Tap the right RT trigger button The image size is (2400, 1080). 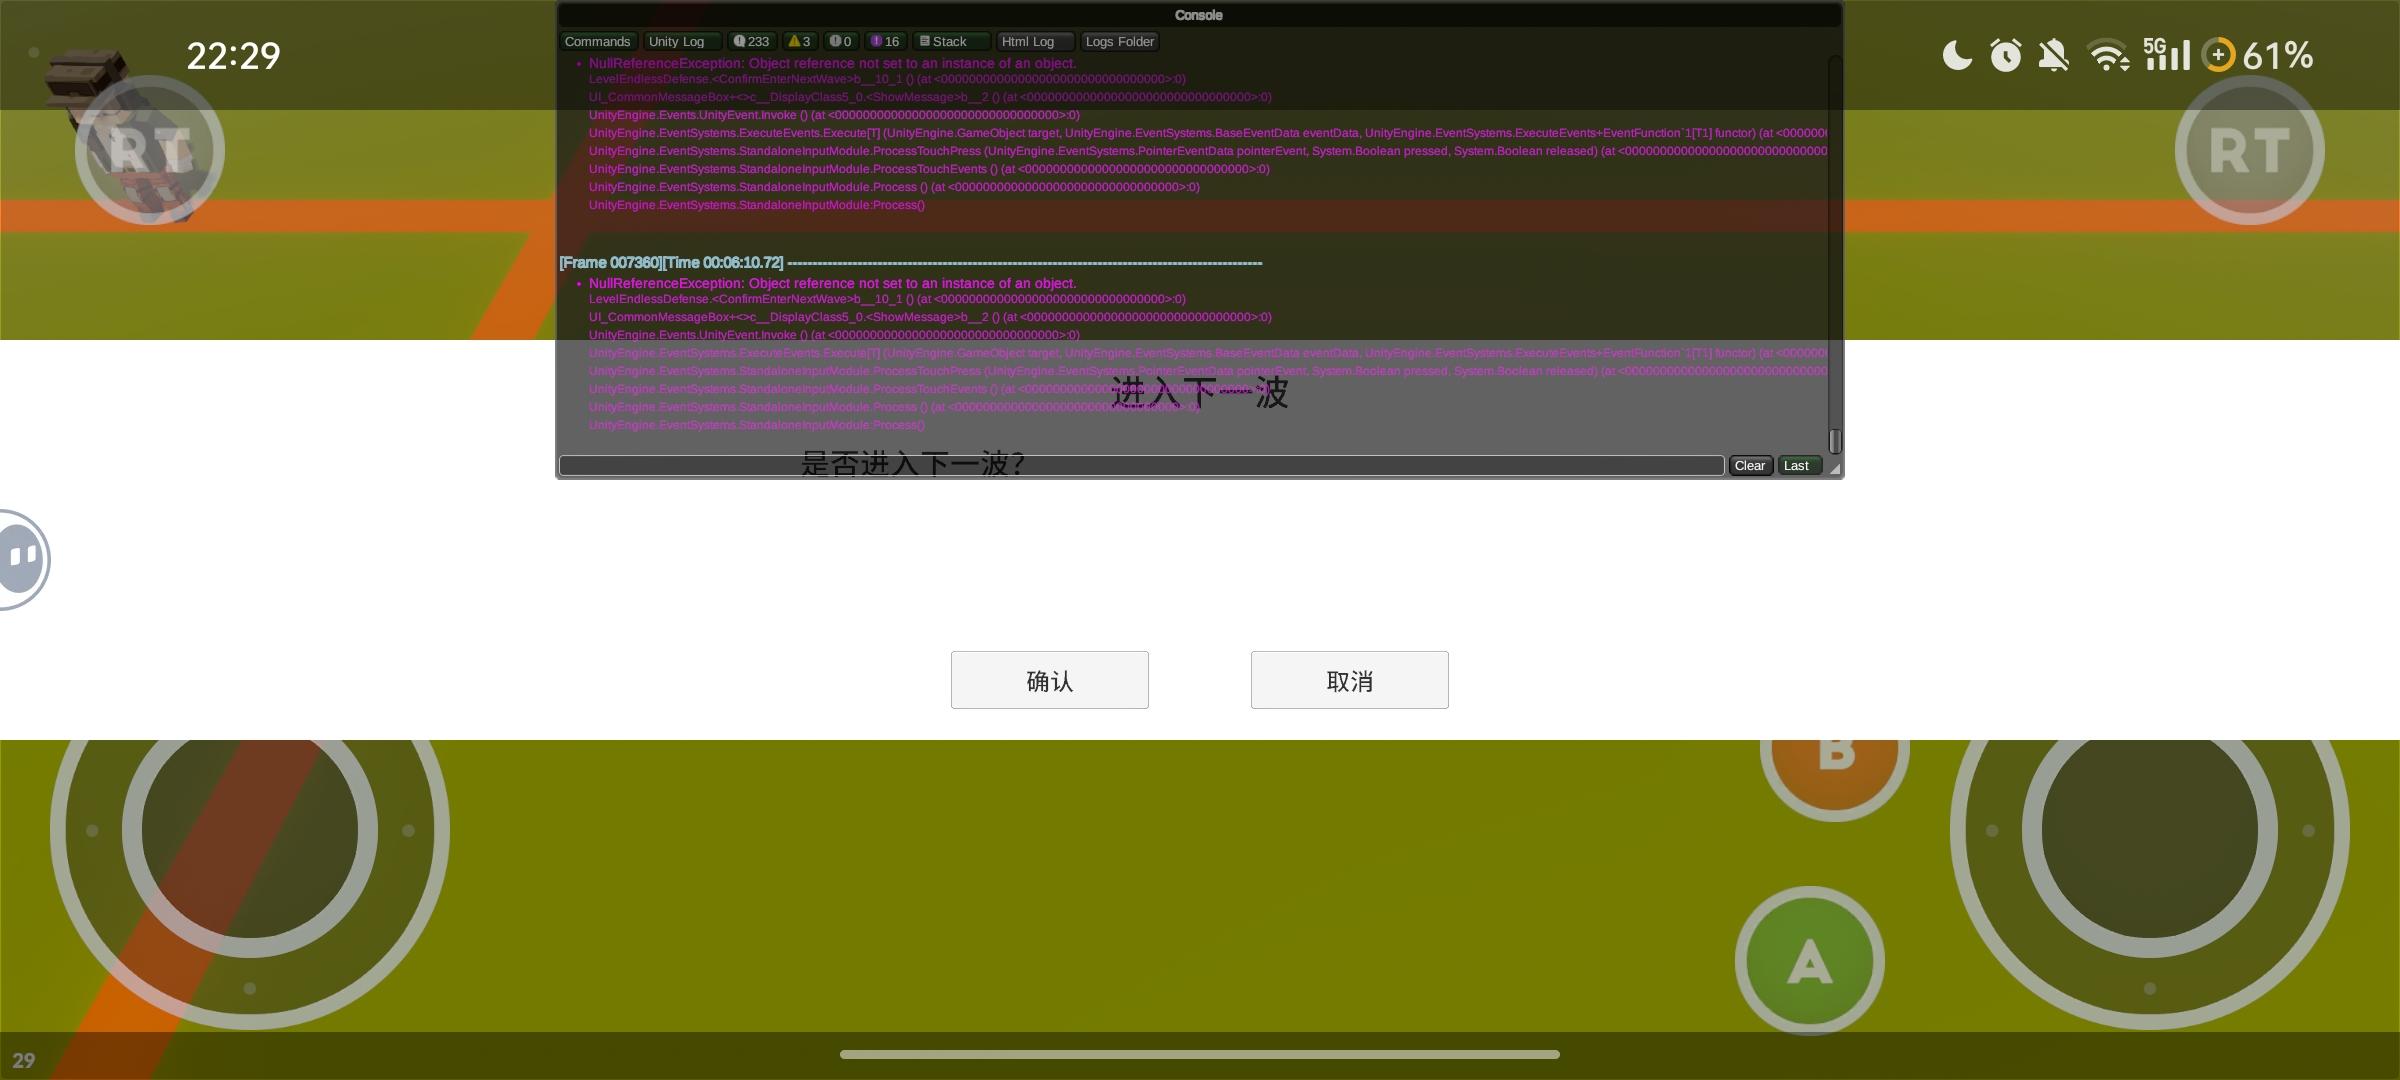click(2249, 150)
